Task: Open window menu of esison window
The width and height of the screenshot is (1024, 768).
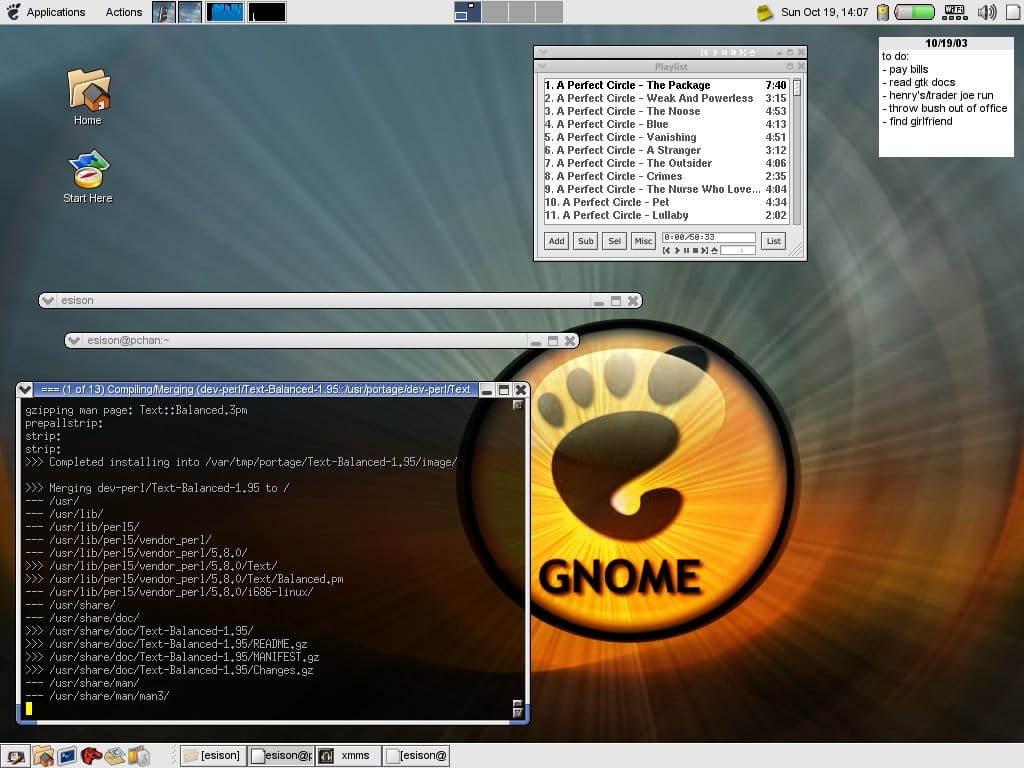Action: point(48,300)
